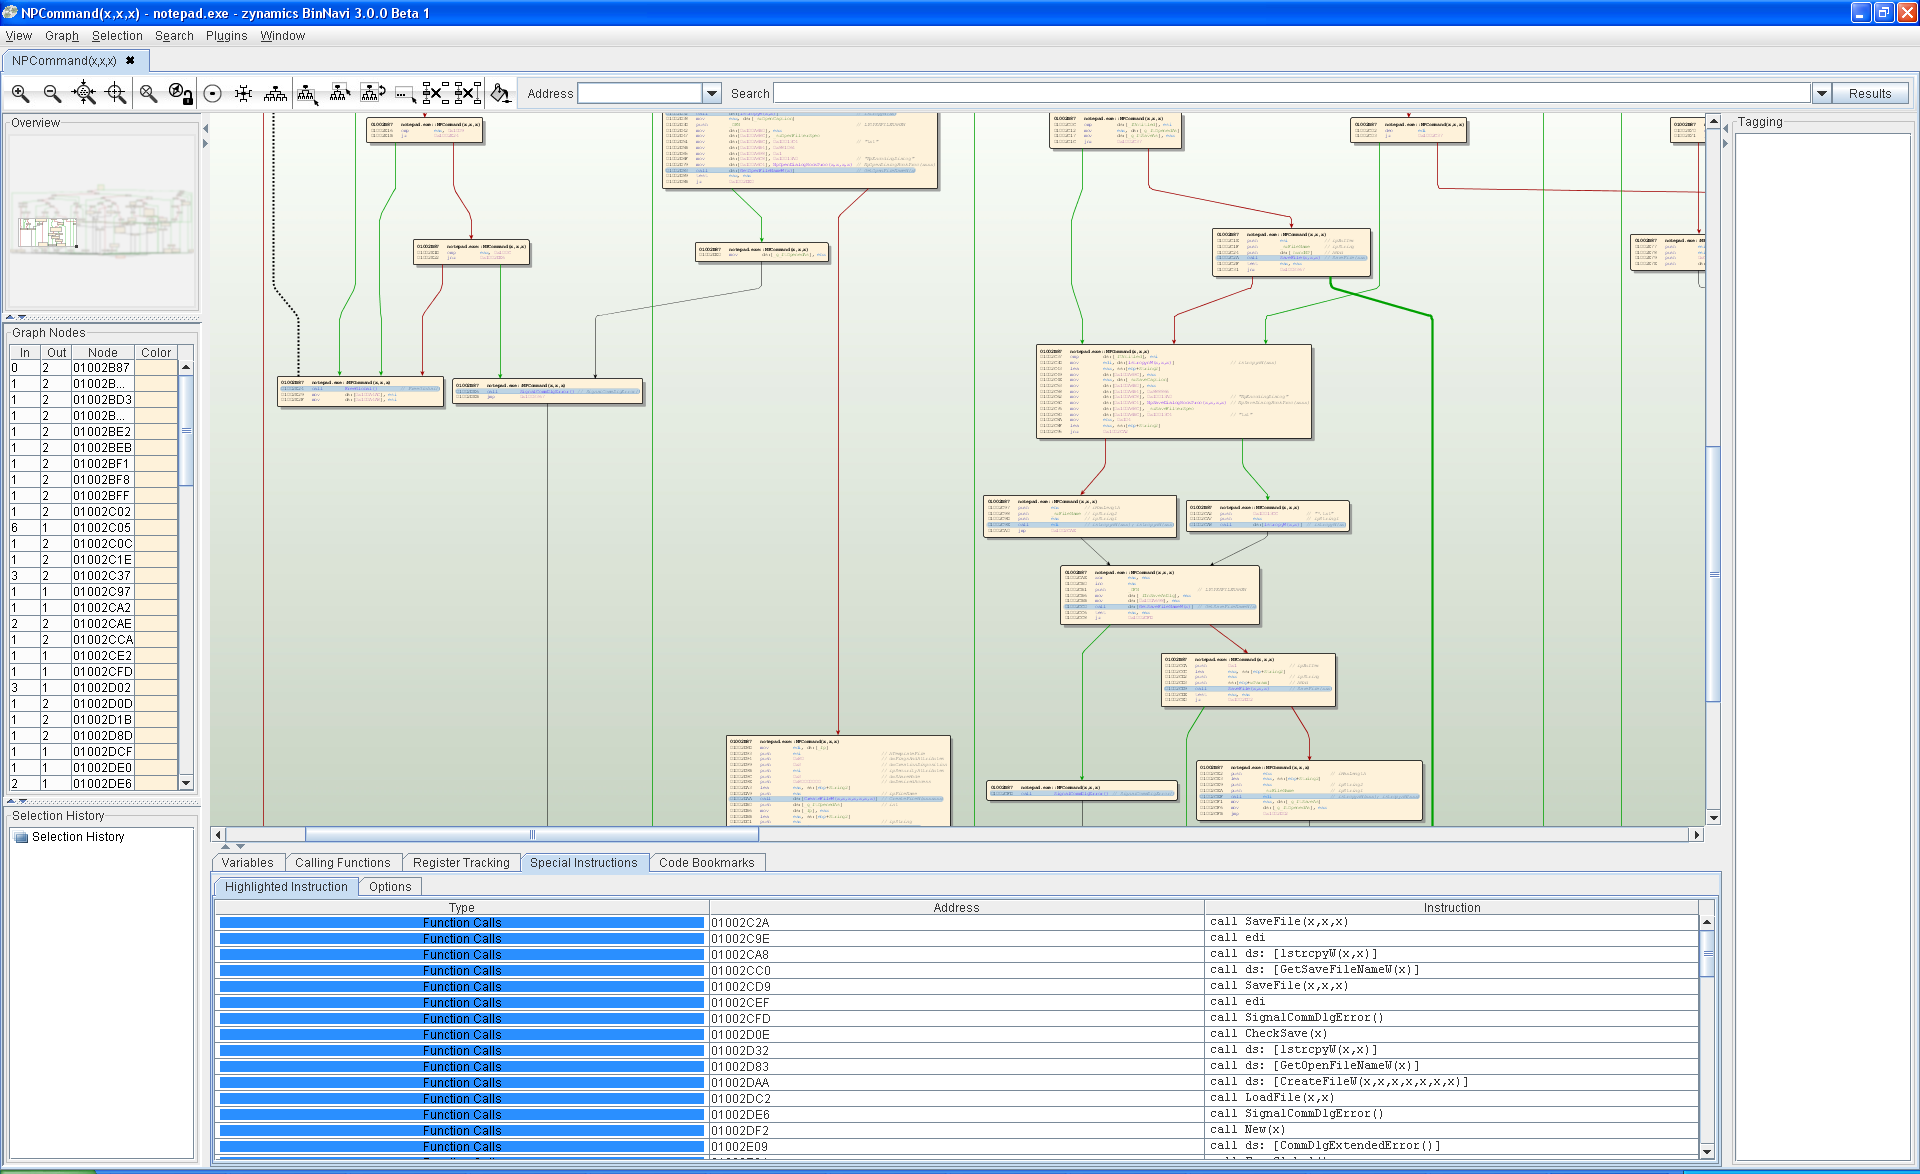This screenshot has height=1174, width=1920.
Task: Click the Results button
Action: [1869, 94]
